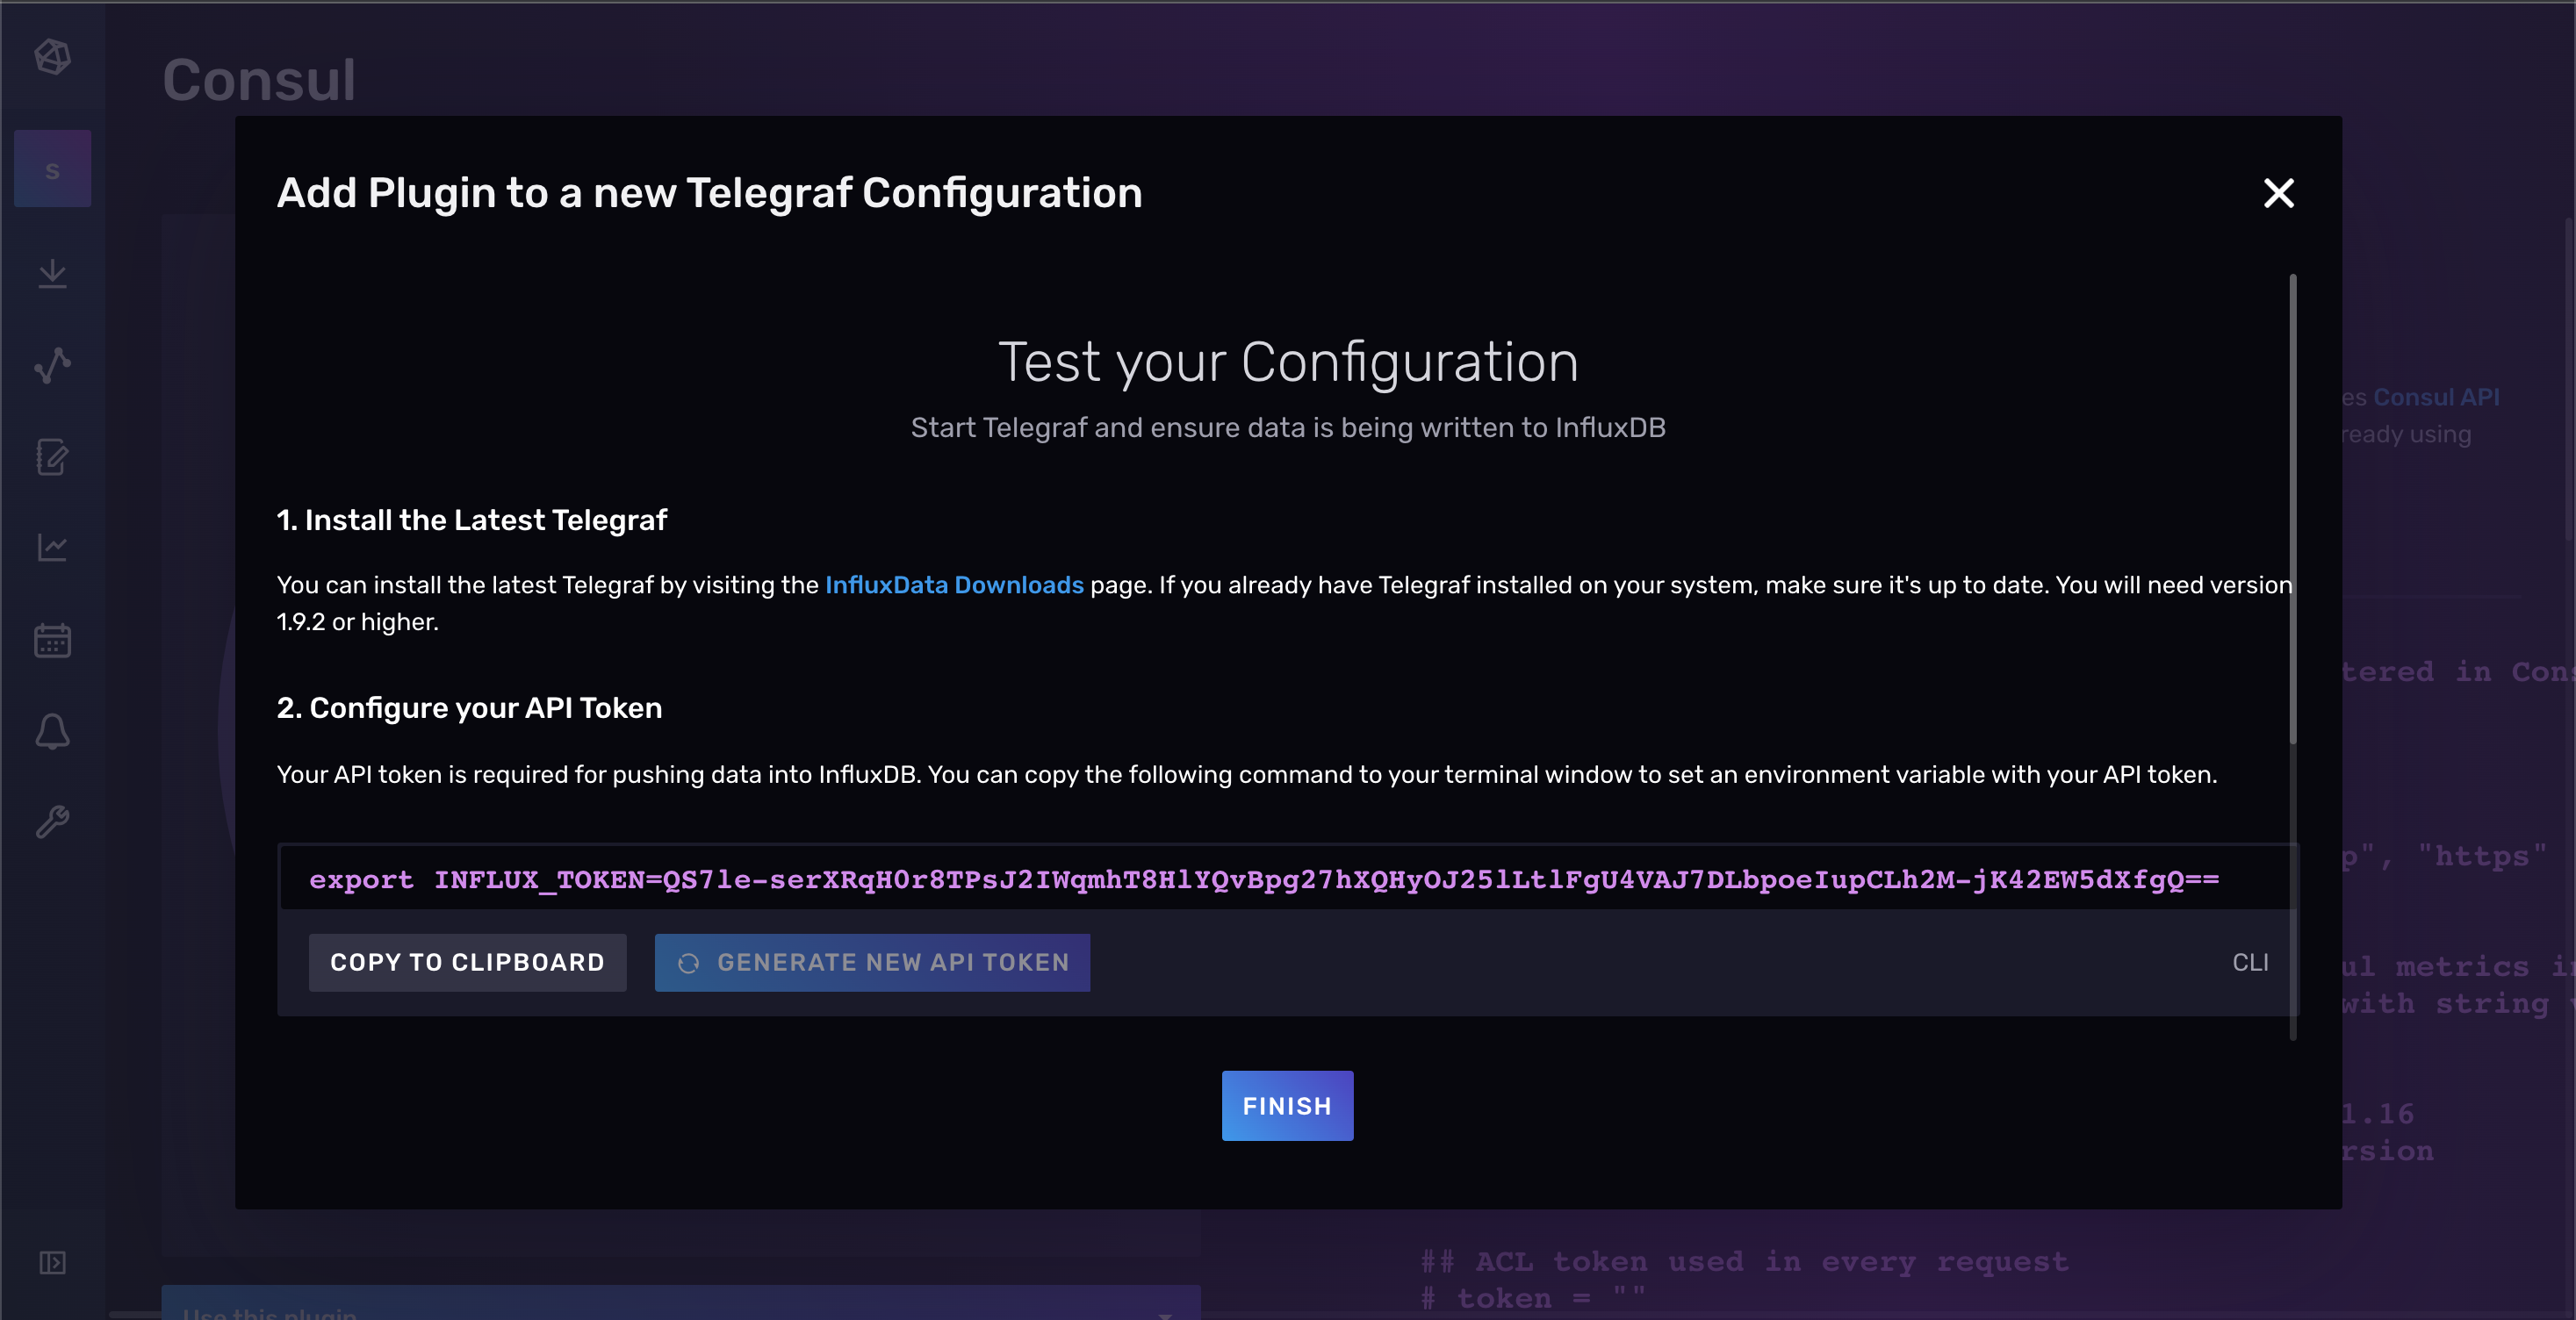Open the Alerts bell icon

pos(52,732)
